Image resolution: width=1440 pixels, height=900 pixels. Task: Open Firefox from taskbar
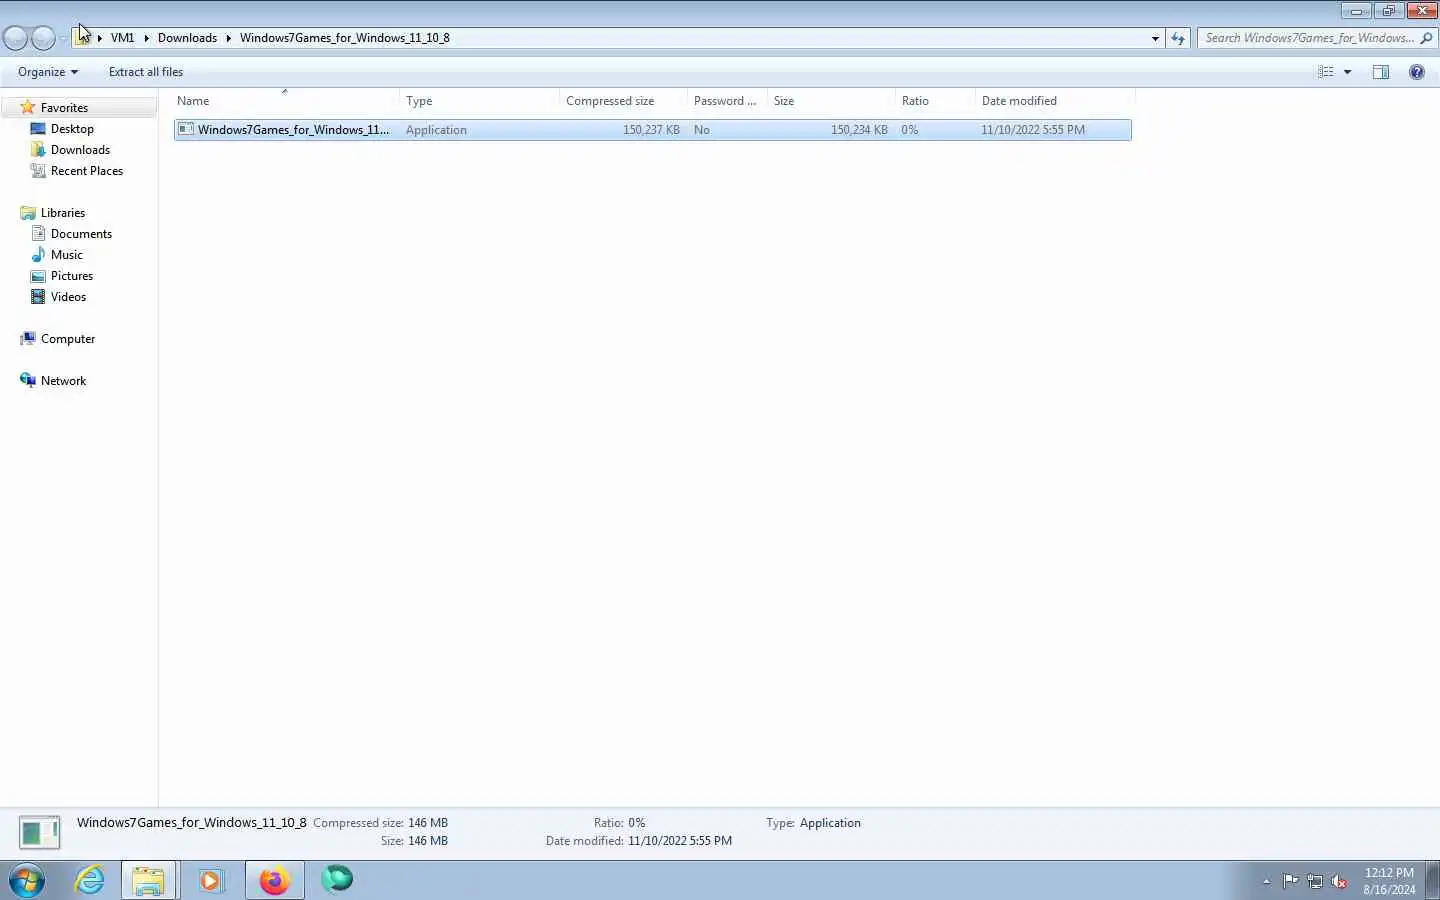(x=274, y=880)
